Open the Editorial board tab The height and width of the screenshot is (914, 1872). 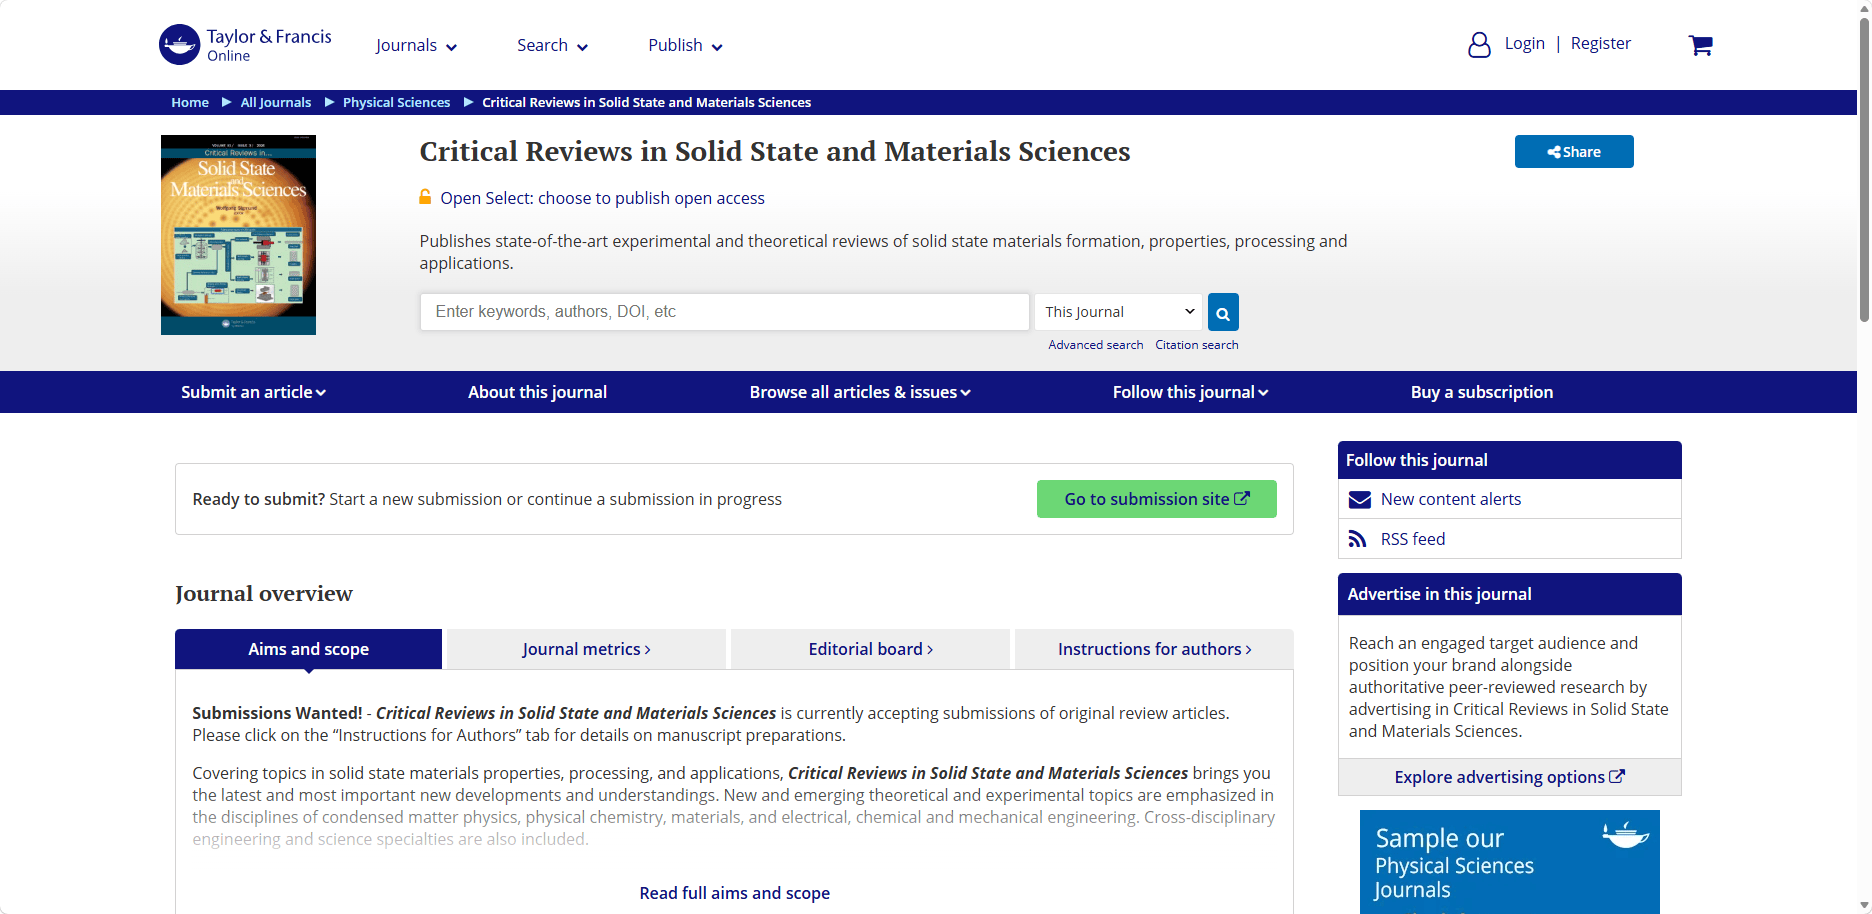tap(870, 649)
